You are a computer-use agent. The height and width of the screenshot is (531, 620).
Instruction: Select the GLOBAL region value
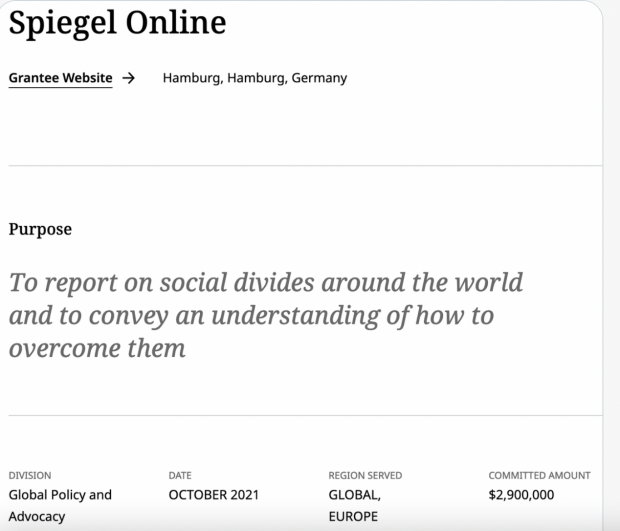[x=352, y=494]
